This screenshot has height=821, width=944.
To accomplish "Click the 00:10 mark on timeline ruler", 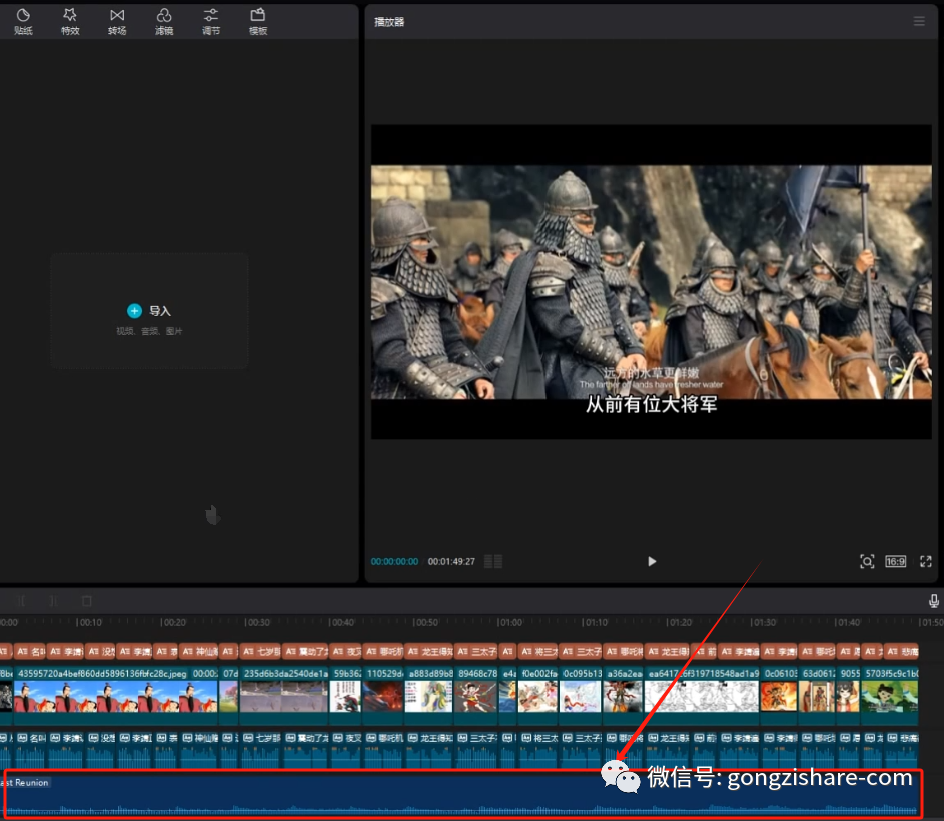I will pyautogui.click(x=90, y=622).
